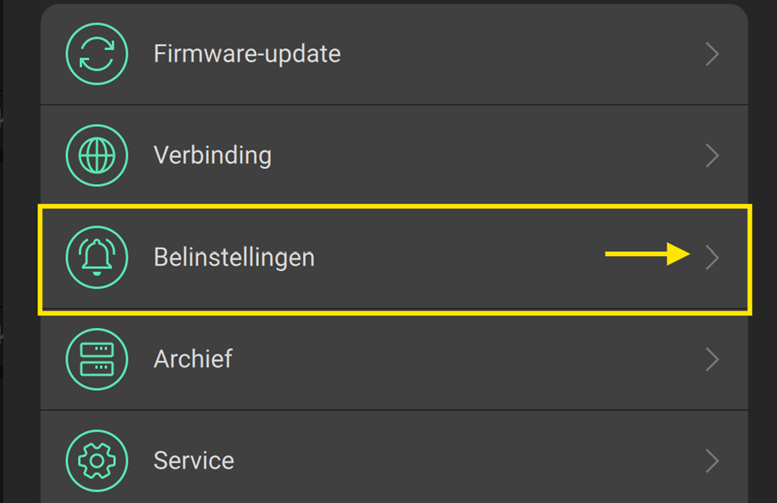Open the Verbinding menu label
Screen dimensions: 777x503
[212, 156]
